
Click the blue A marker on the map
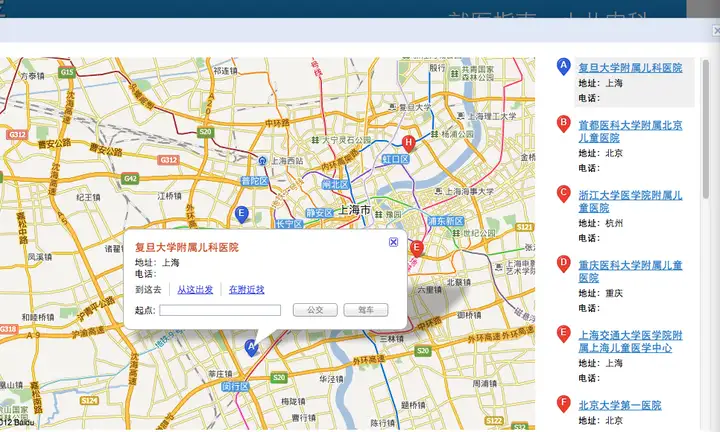click(251, 348)
